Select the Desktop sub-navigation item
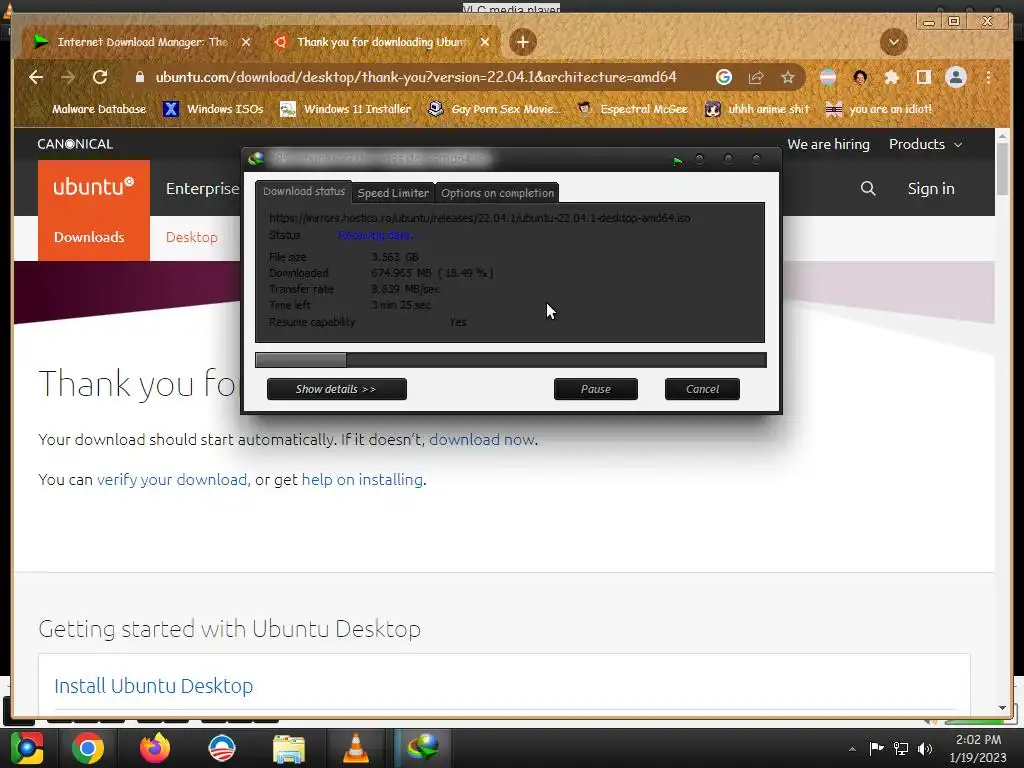1024x768 pixels. click(191, 237)
